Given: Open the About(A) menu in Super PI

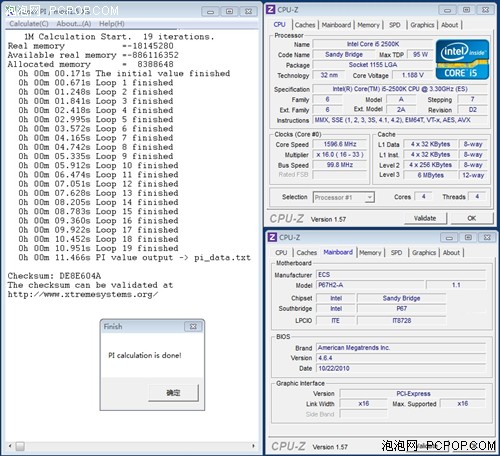Looking at the screenshot, I should [74, 24].
